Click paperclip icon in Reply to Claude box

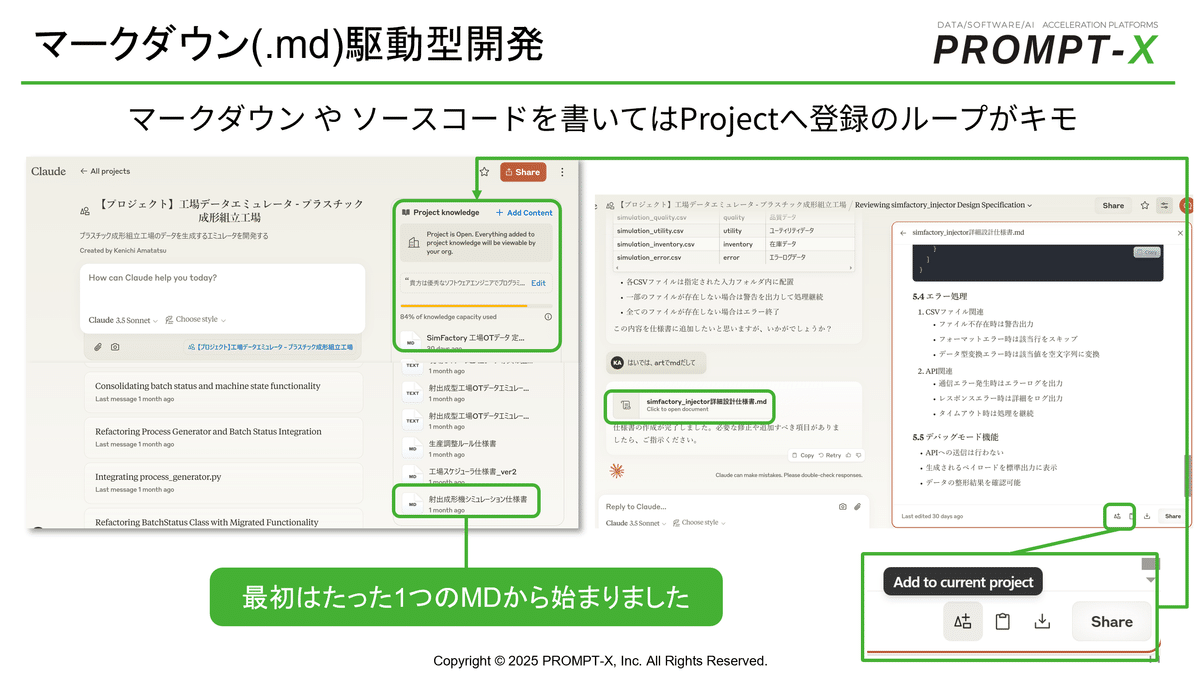pyautogui.click(x=859, y=506)
